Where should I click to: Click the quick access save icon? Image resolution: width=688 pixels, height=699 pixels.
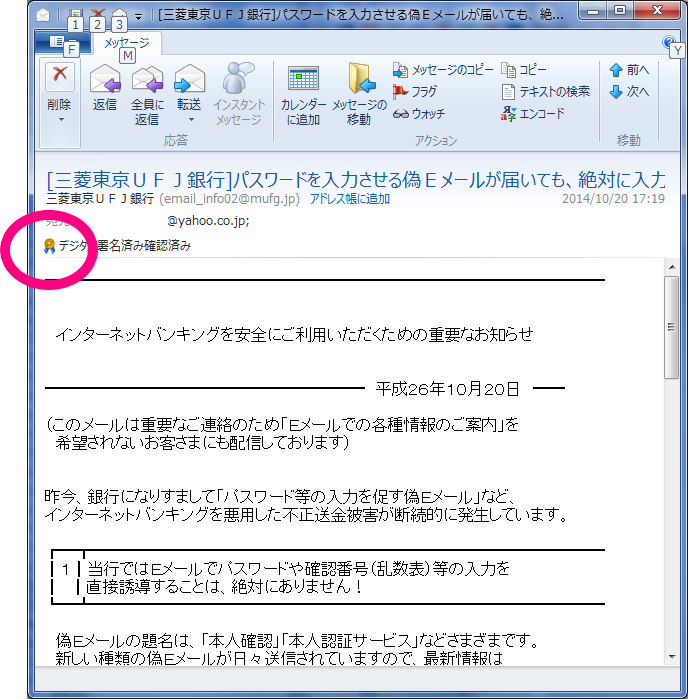coord(76,14)
